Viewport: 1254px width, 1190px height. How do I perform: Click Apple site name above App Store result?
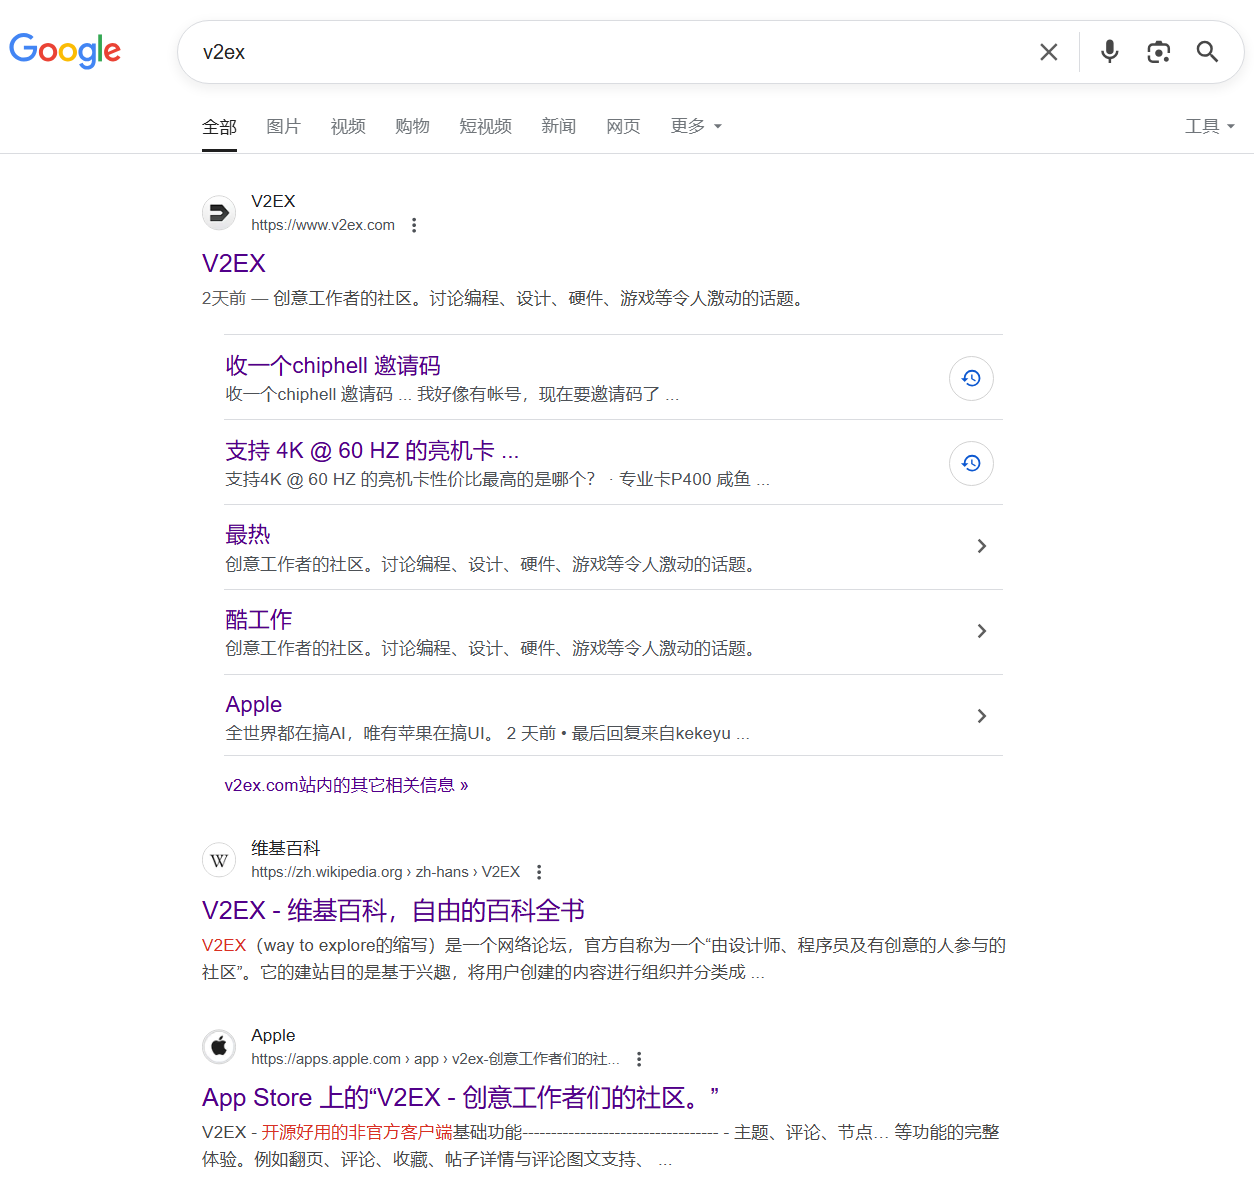click(x=273, y=1035)
